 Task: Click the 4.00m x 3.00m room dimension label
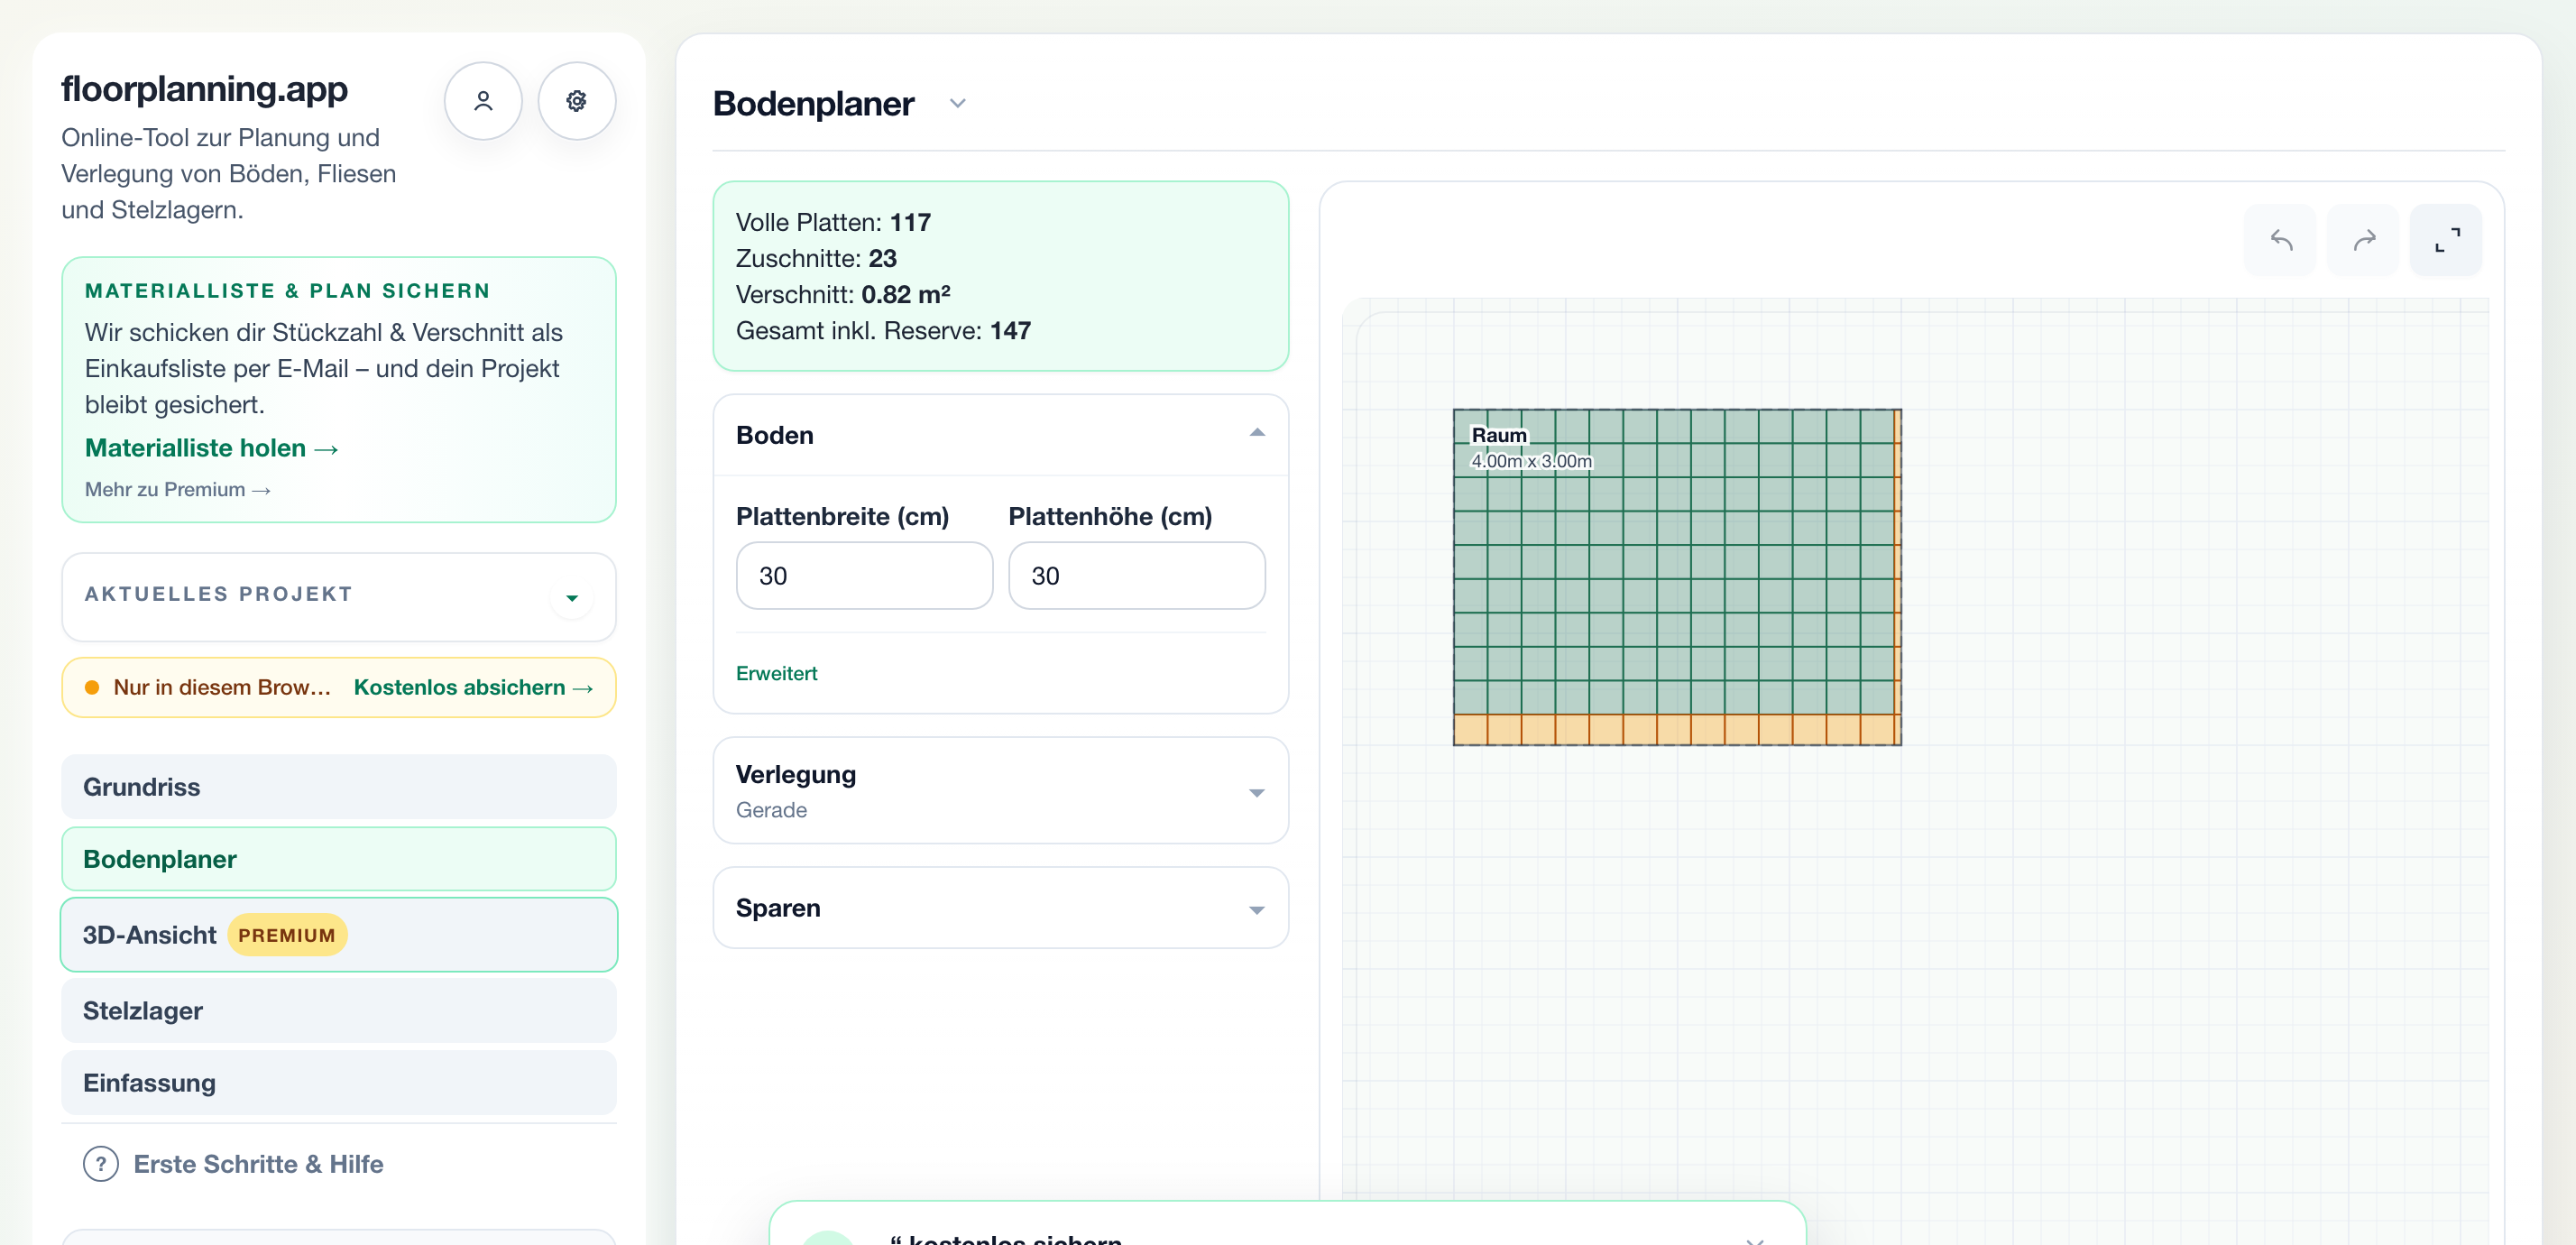click(x=1531, y=461)
